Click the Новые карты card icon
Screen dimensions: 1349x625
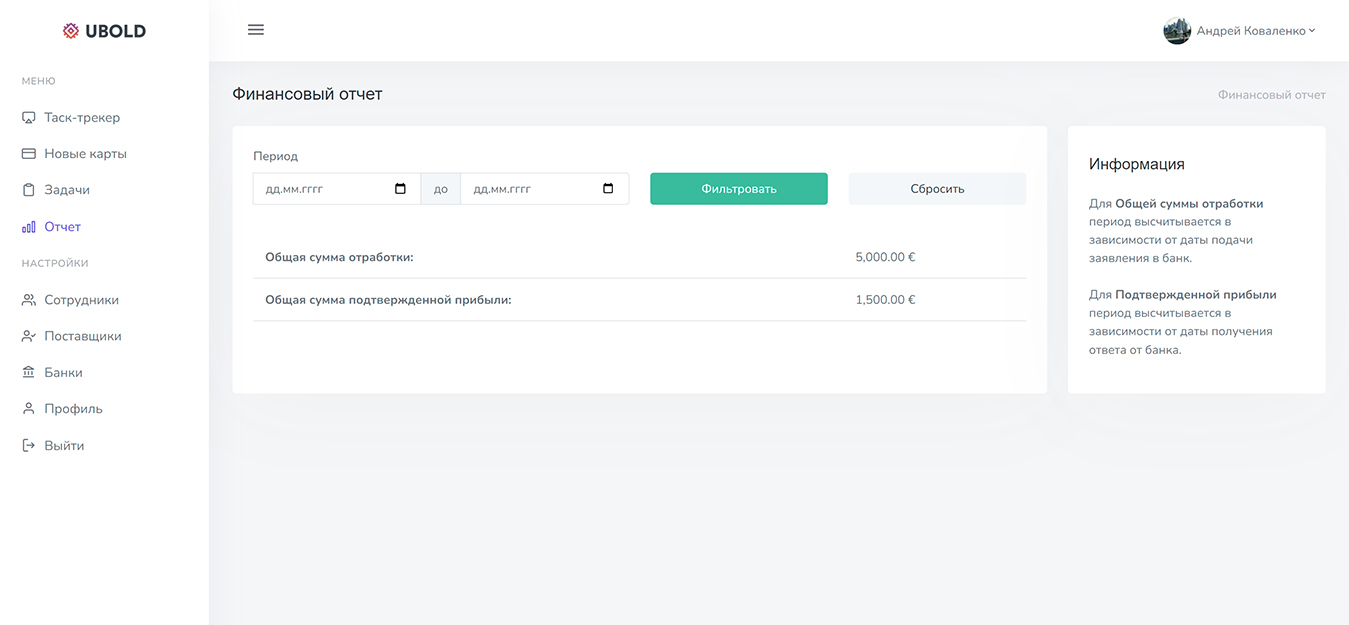(29, 154)
